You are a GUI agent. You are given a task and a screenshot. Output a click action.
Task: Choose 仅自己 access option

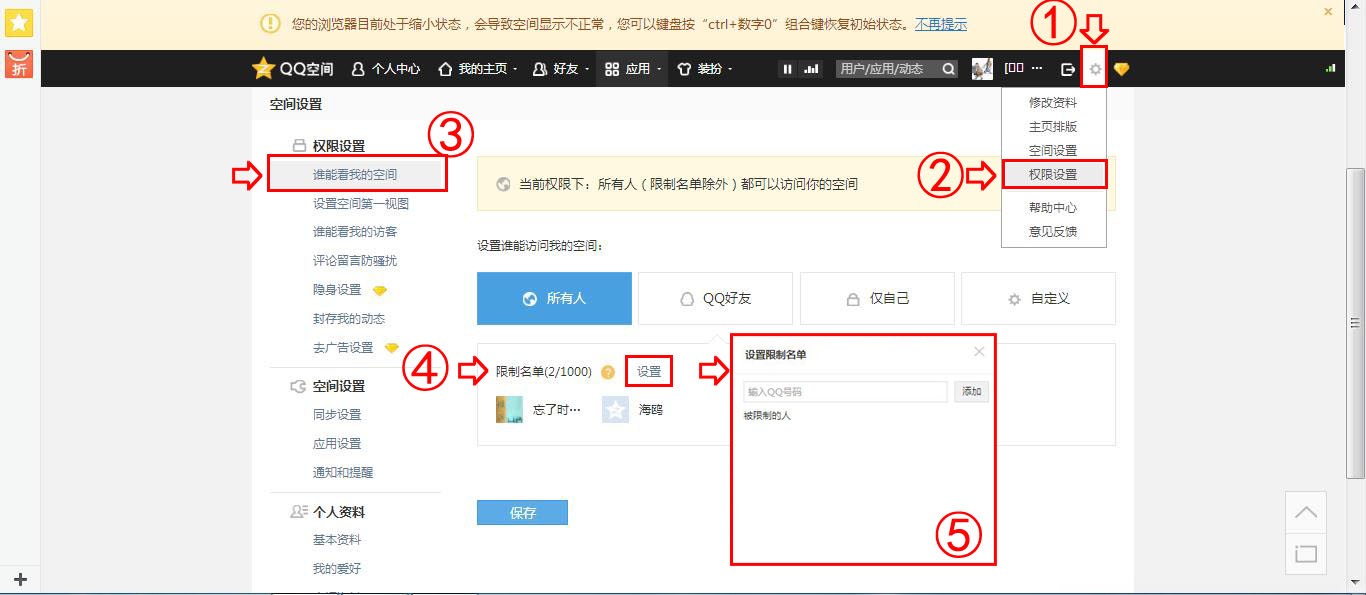[x=877, y=298]
